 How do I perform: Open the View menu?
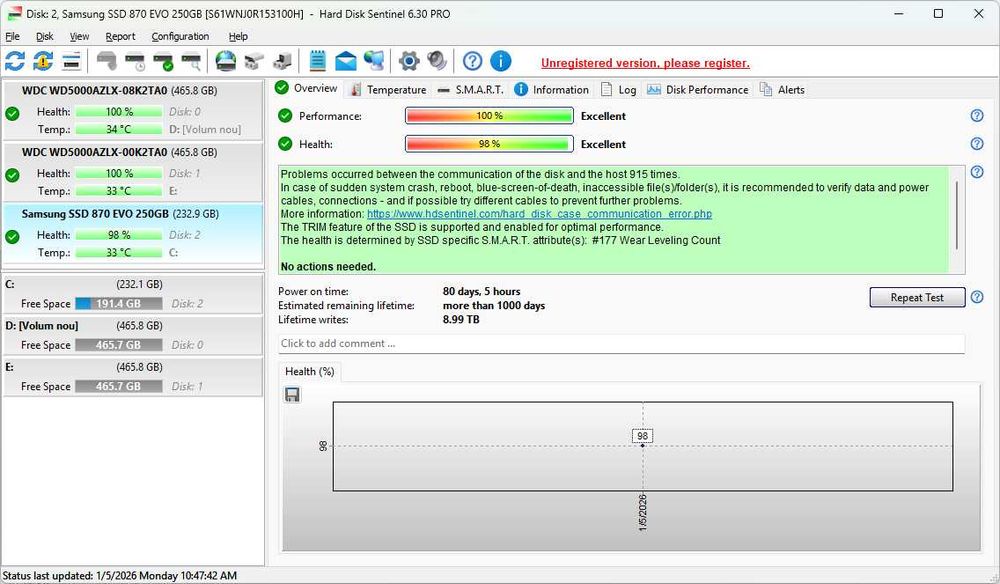tap(79, 36)
